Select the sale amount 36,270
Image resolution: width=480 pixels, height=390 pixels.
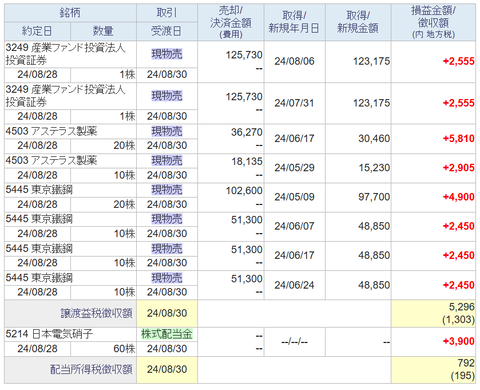247,132
